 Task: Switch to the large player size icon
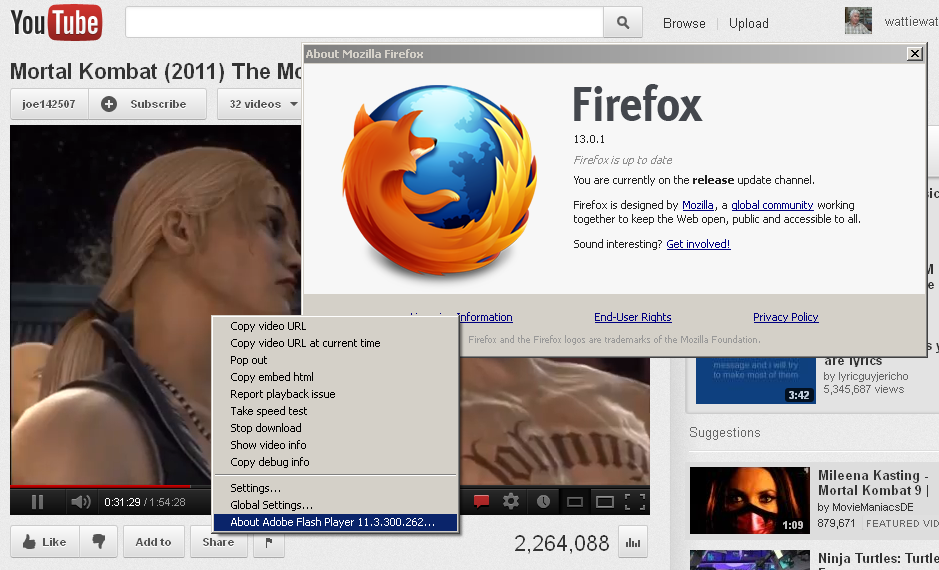click(605, 502)
